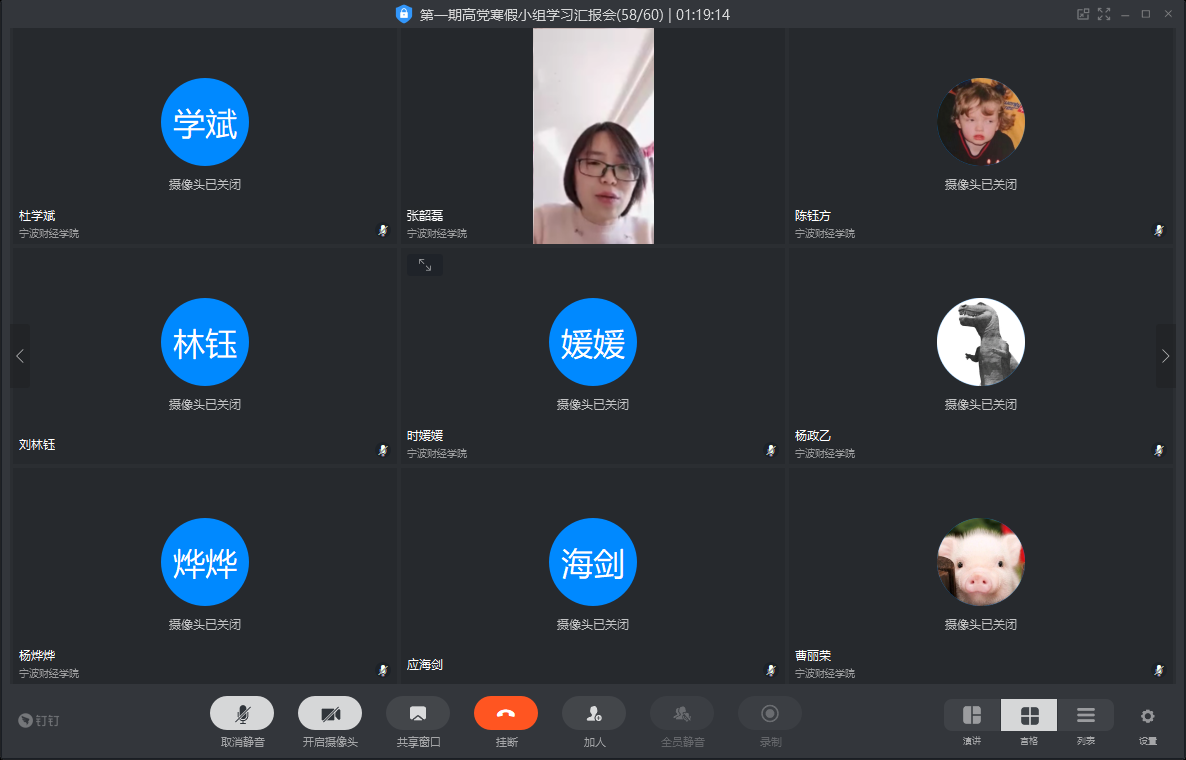Click the blue security shield icon
This screenshot has height=760, width=1186.
click(404, 14)
